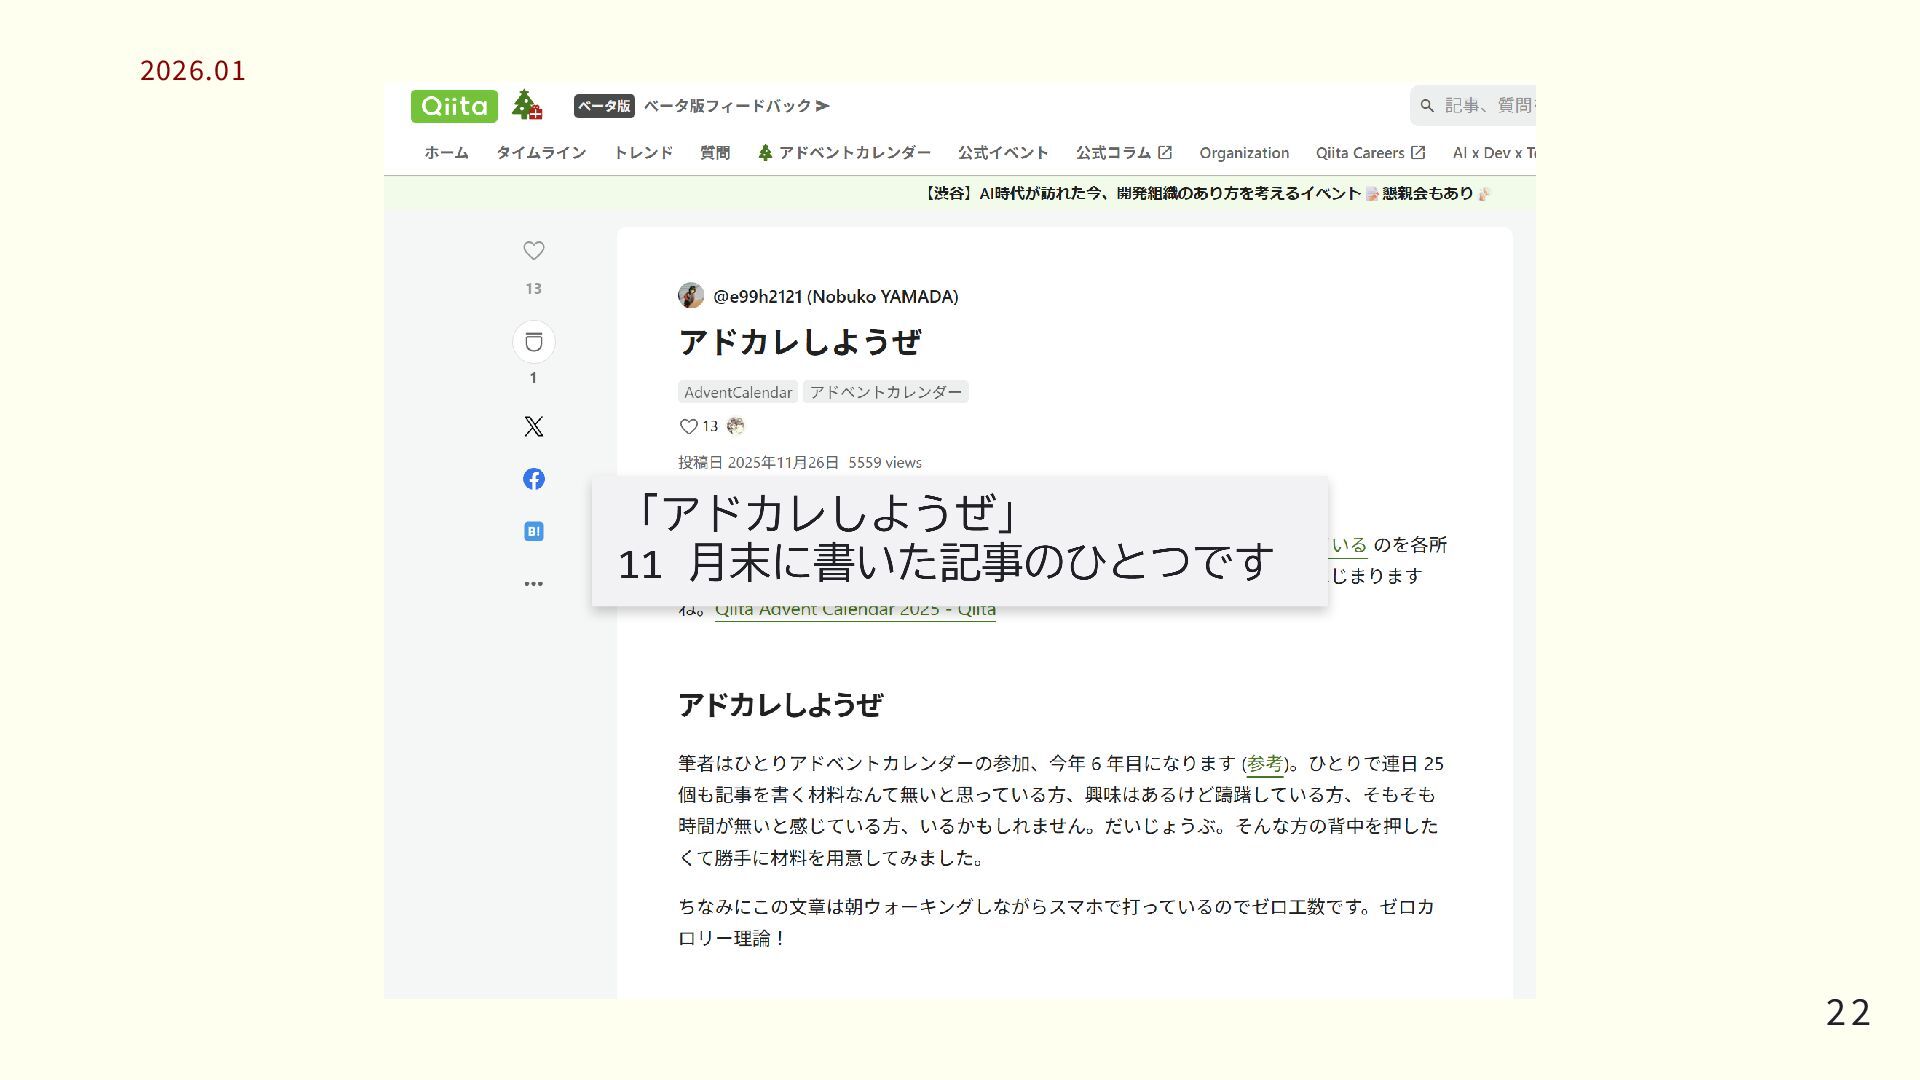Open the 参考 reference link
This screenshot has height=1080, width=1920.
pyautogui.click(x=1264, y=764)
